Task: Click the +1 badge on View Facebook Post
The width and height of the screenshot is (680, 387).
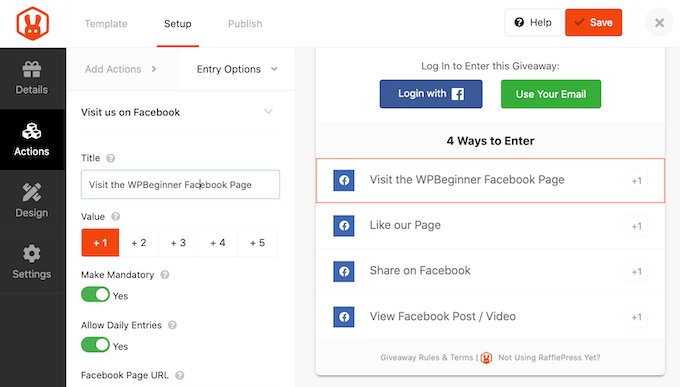Action: (637, 317)
